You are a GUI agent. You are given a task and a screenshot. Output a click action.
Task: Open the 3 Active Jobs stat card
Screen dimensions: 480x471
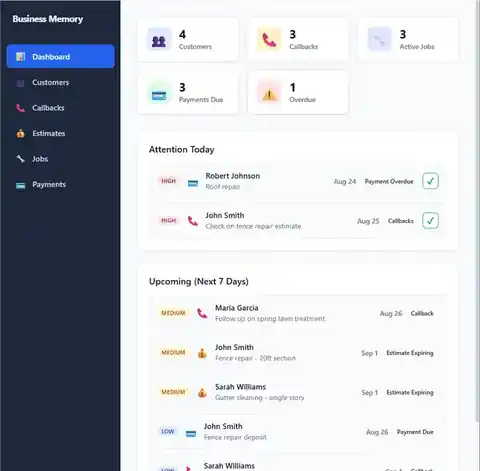click(408, 40)
